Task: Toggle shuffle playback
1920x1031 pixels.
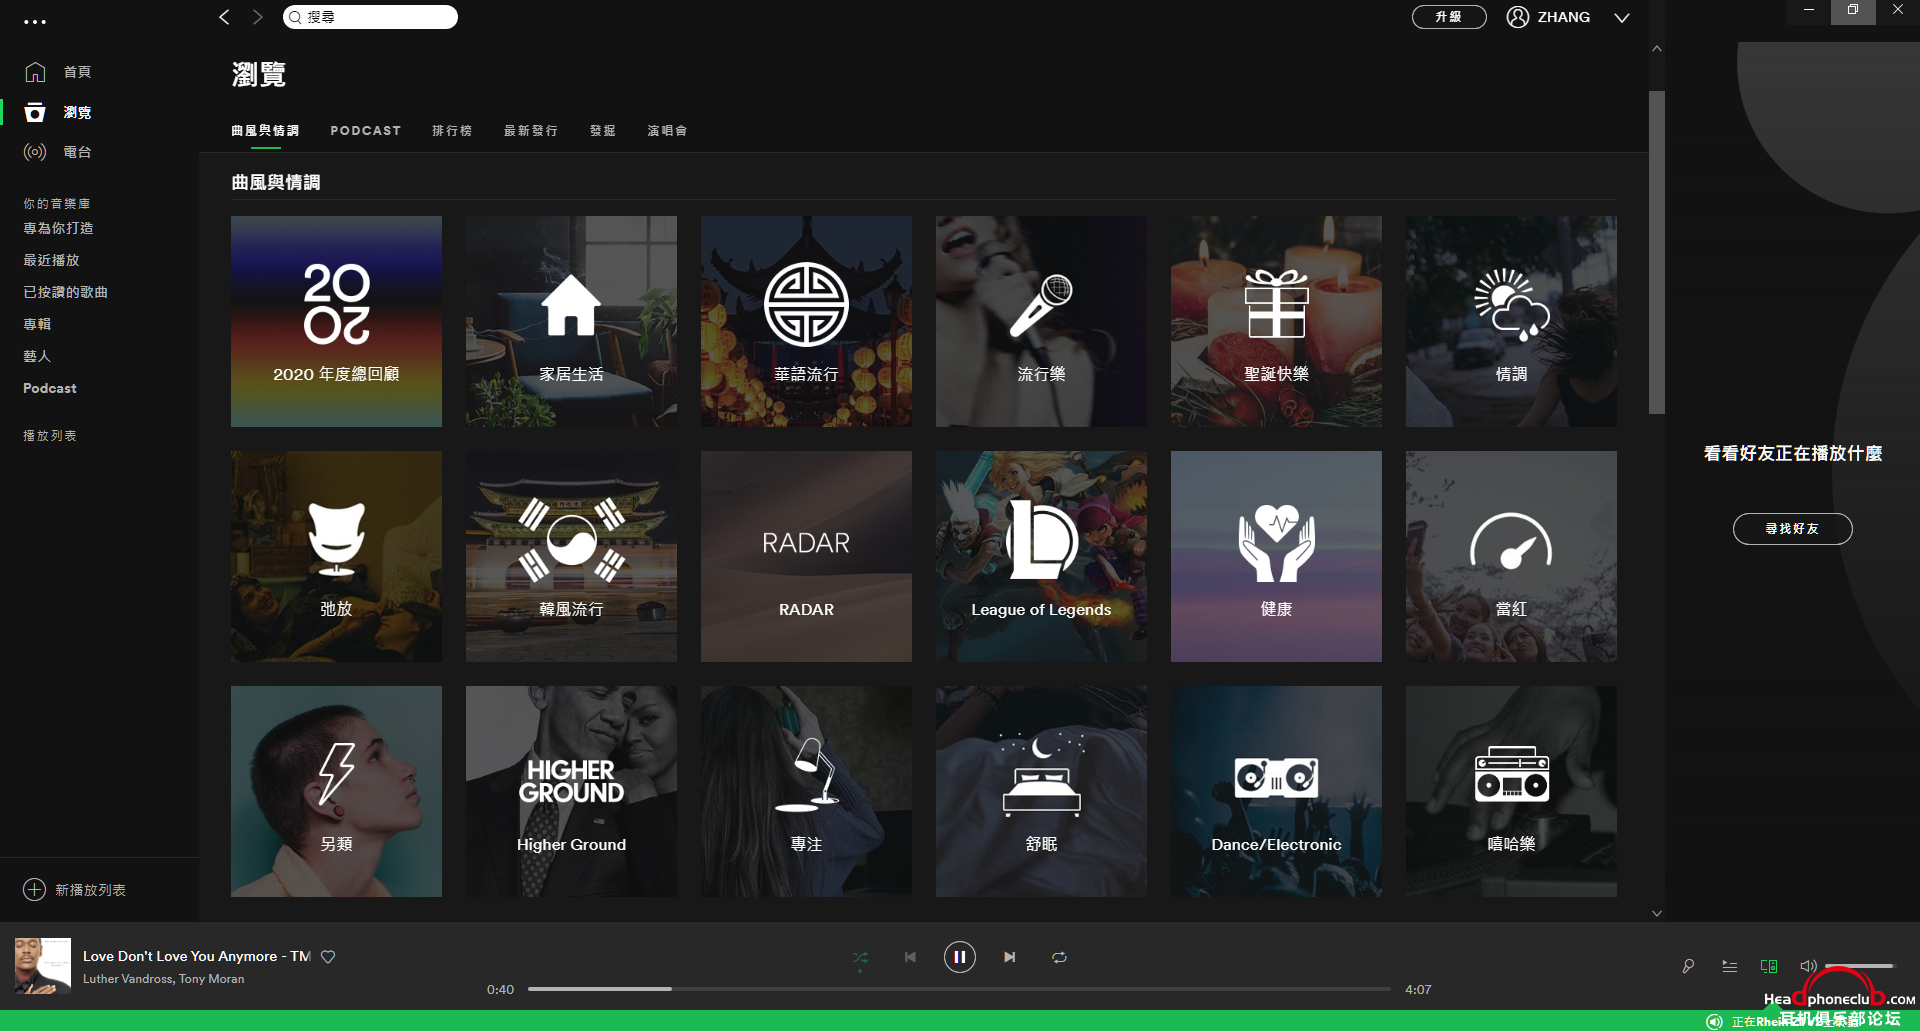Action: tap(860, 957)
